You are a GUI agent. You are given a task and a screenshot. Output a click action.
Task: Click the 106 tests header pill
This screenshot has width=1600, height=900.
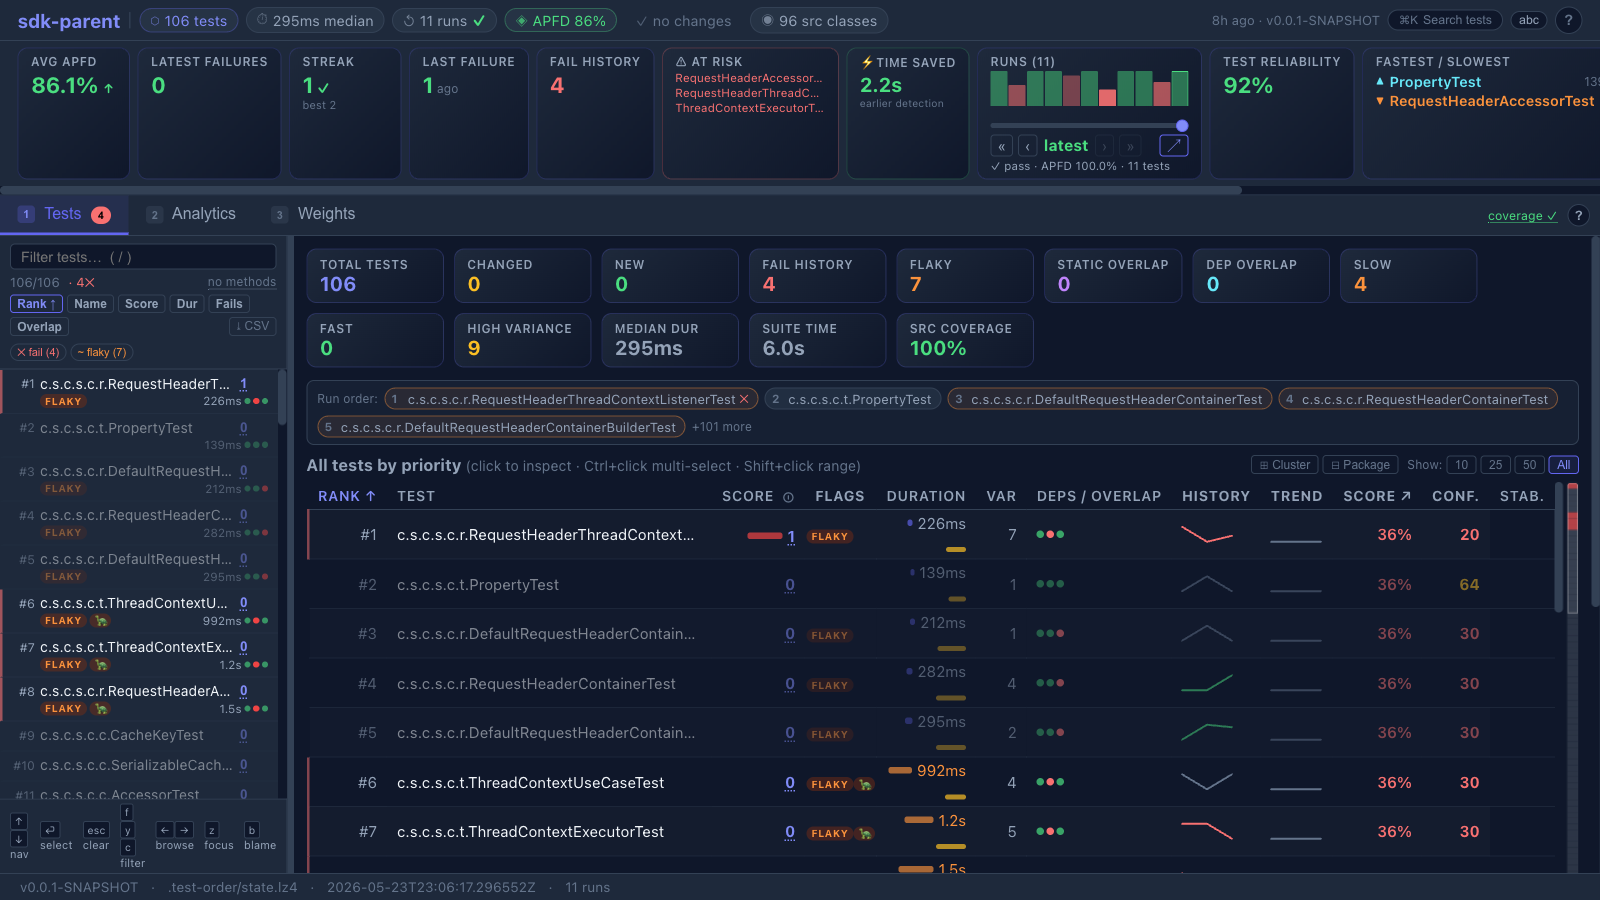[189, 20]
